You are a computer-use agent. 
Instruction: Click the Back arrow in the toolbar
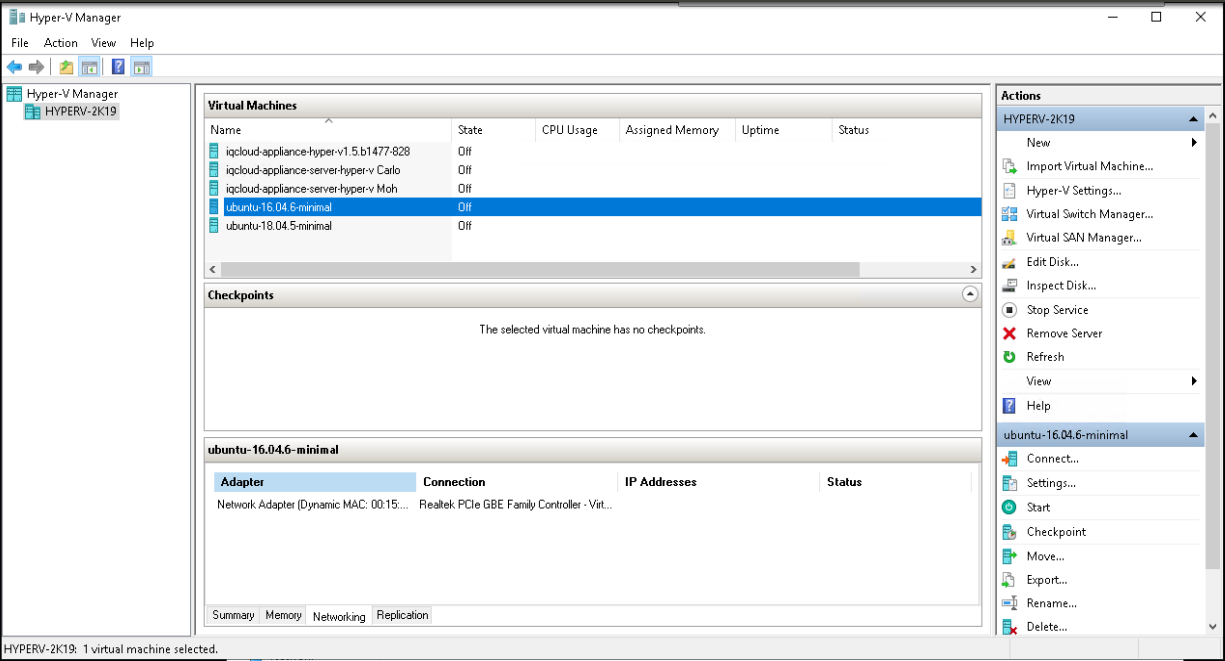14,67
